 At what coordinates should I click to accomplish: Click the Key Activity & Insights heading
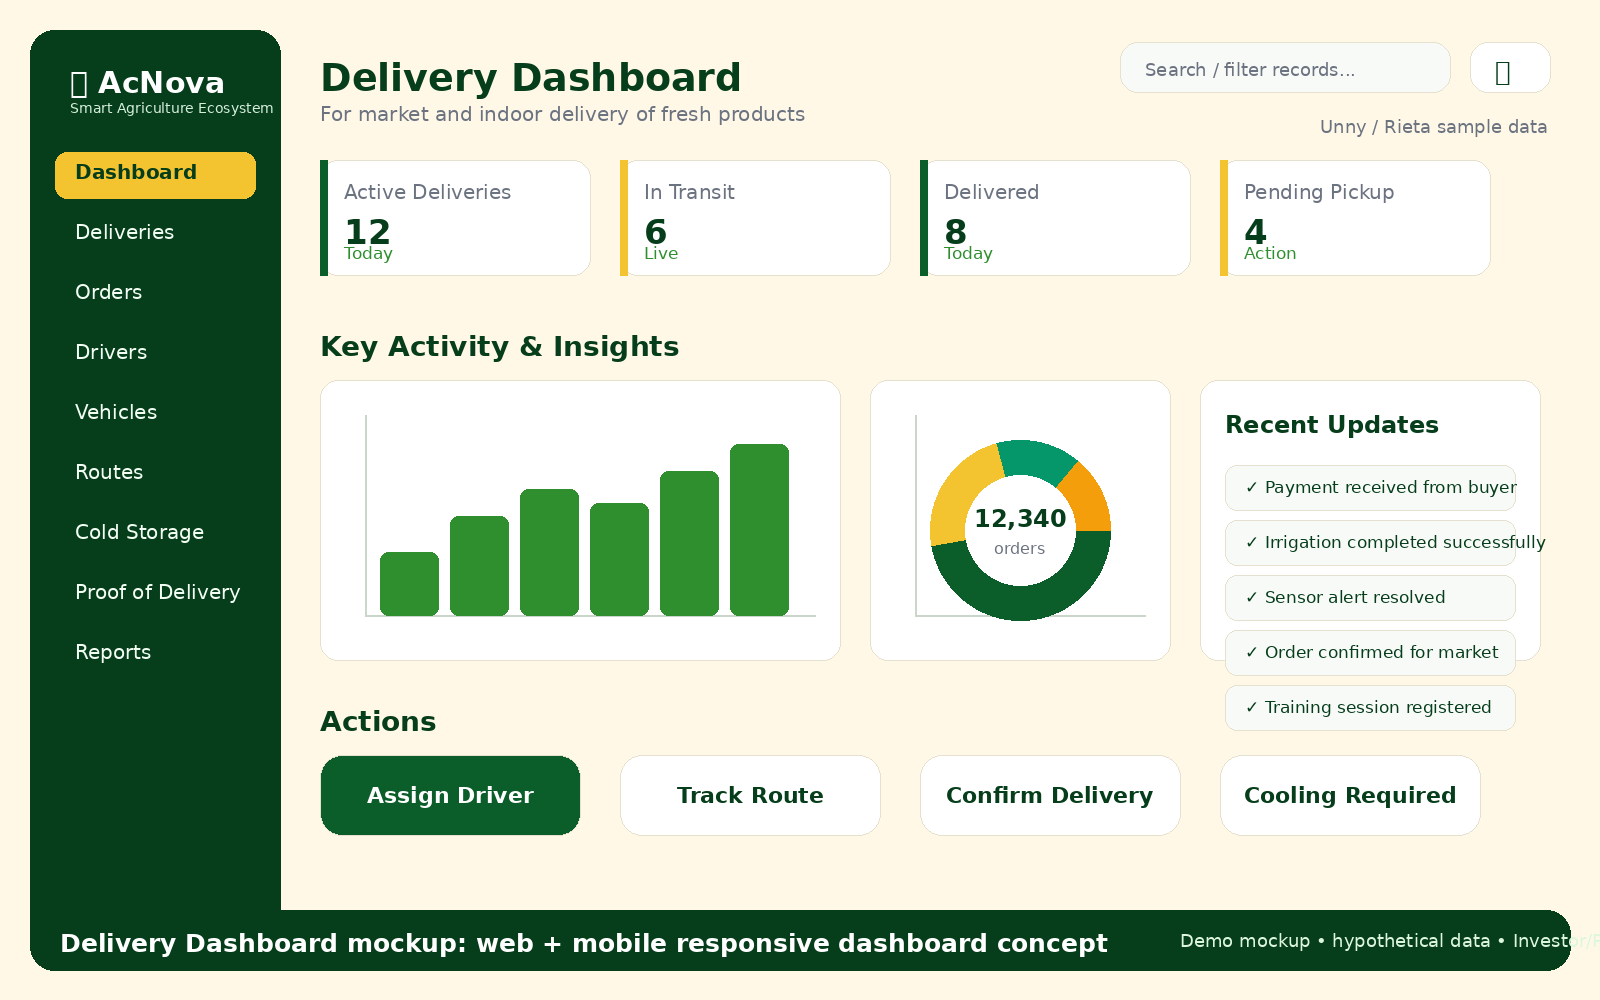499,347
